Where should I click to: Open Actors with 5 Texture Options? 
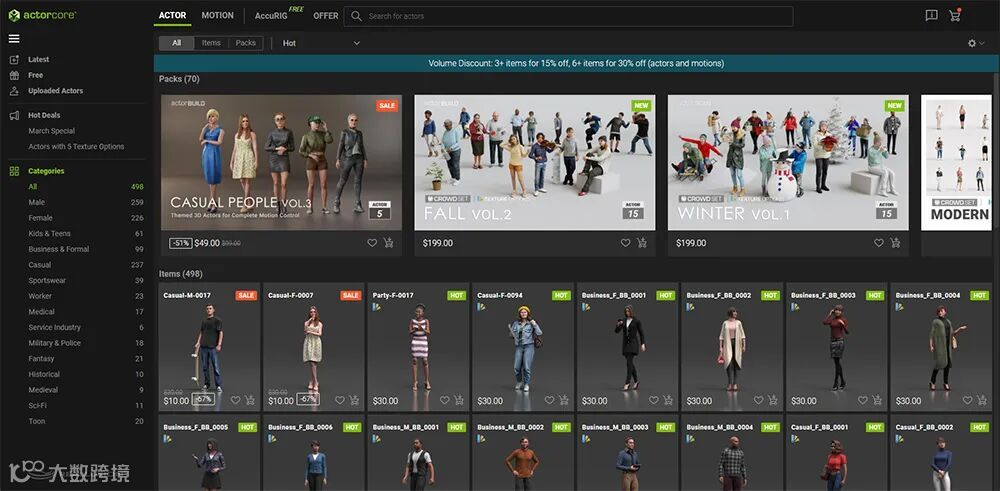pyautogui.click(x=76, y=147)
